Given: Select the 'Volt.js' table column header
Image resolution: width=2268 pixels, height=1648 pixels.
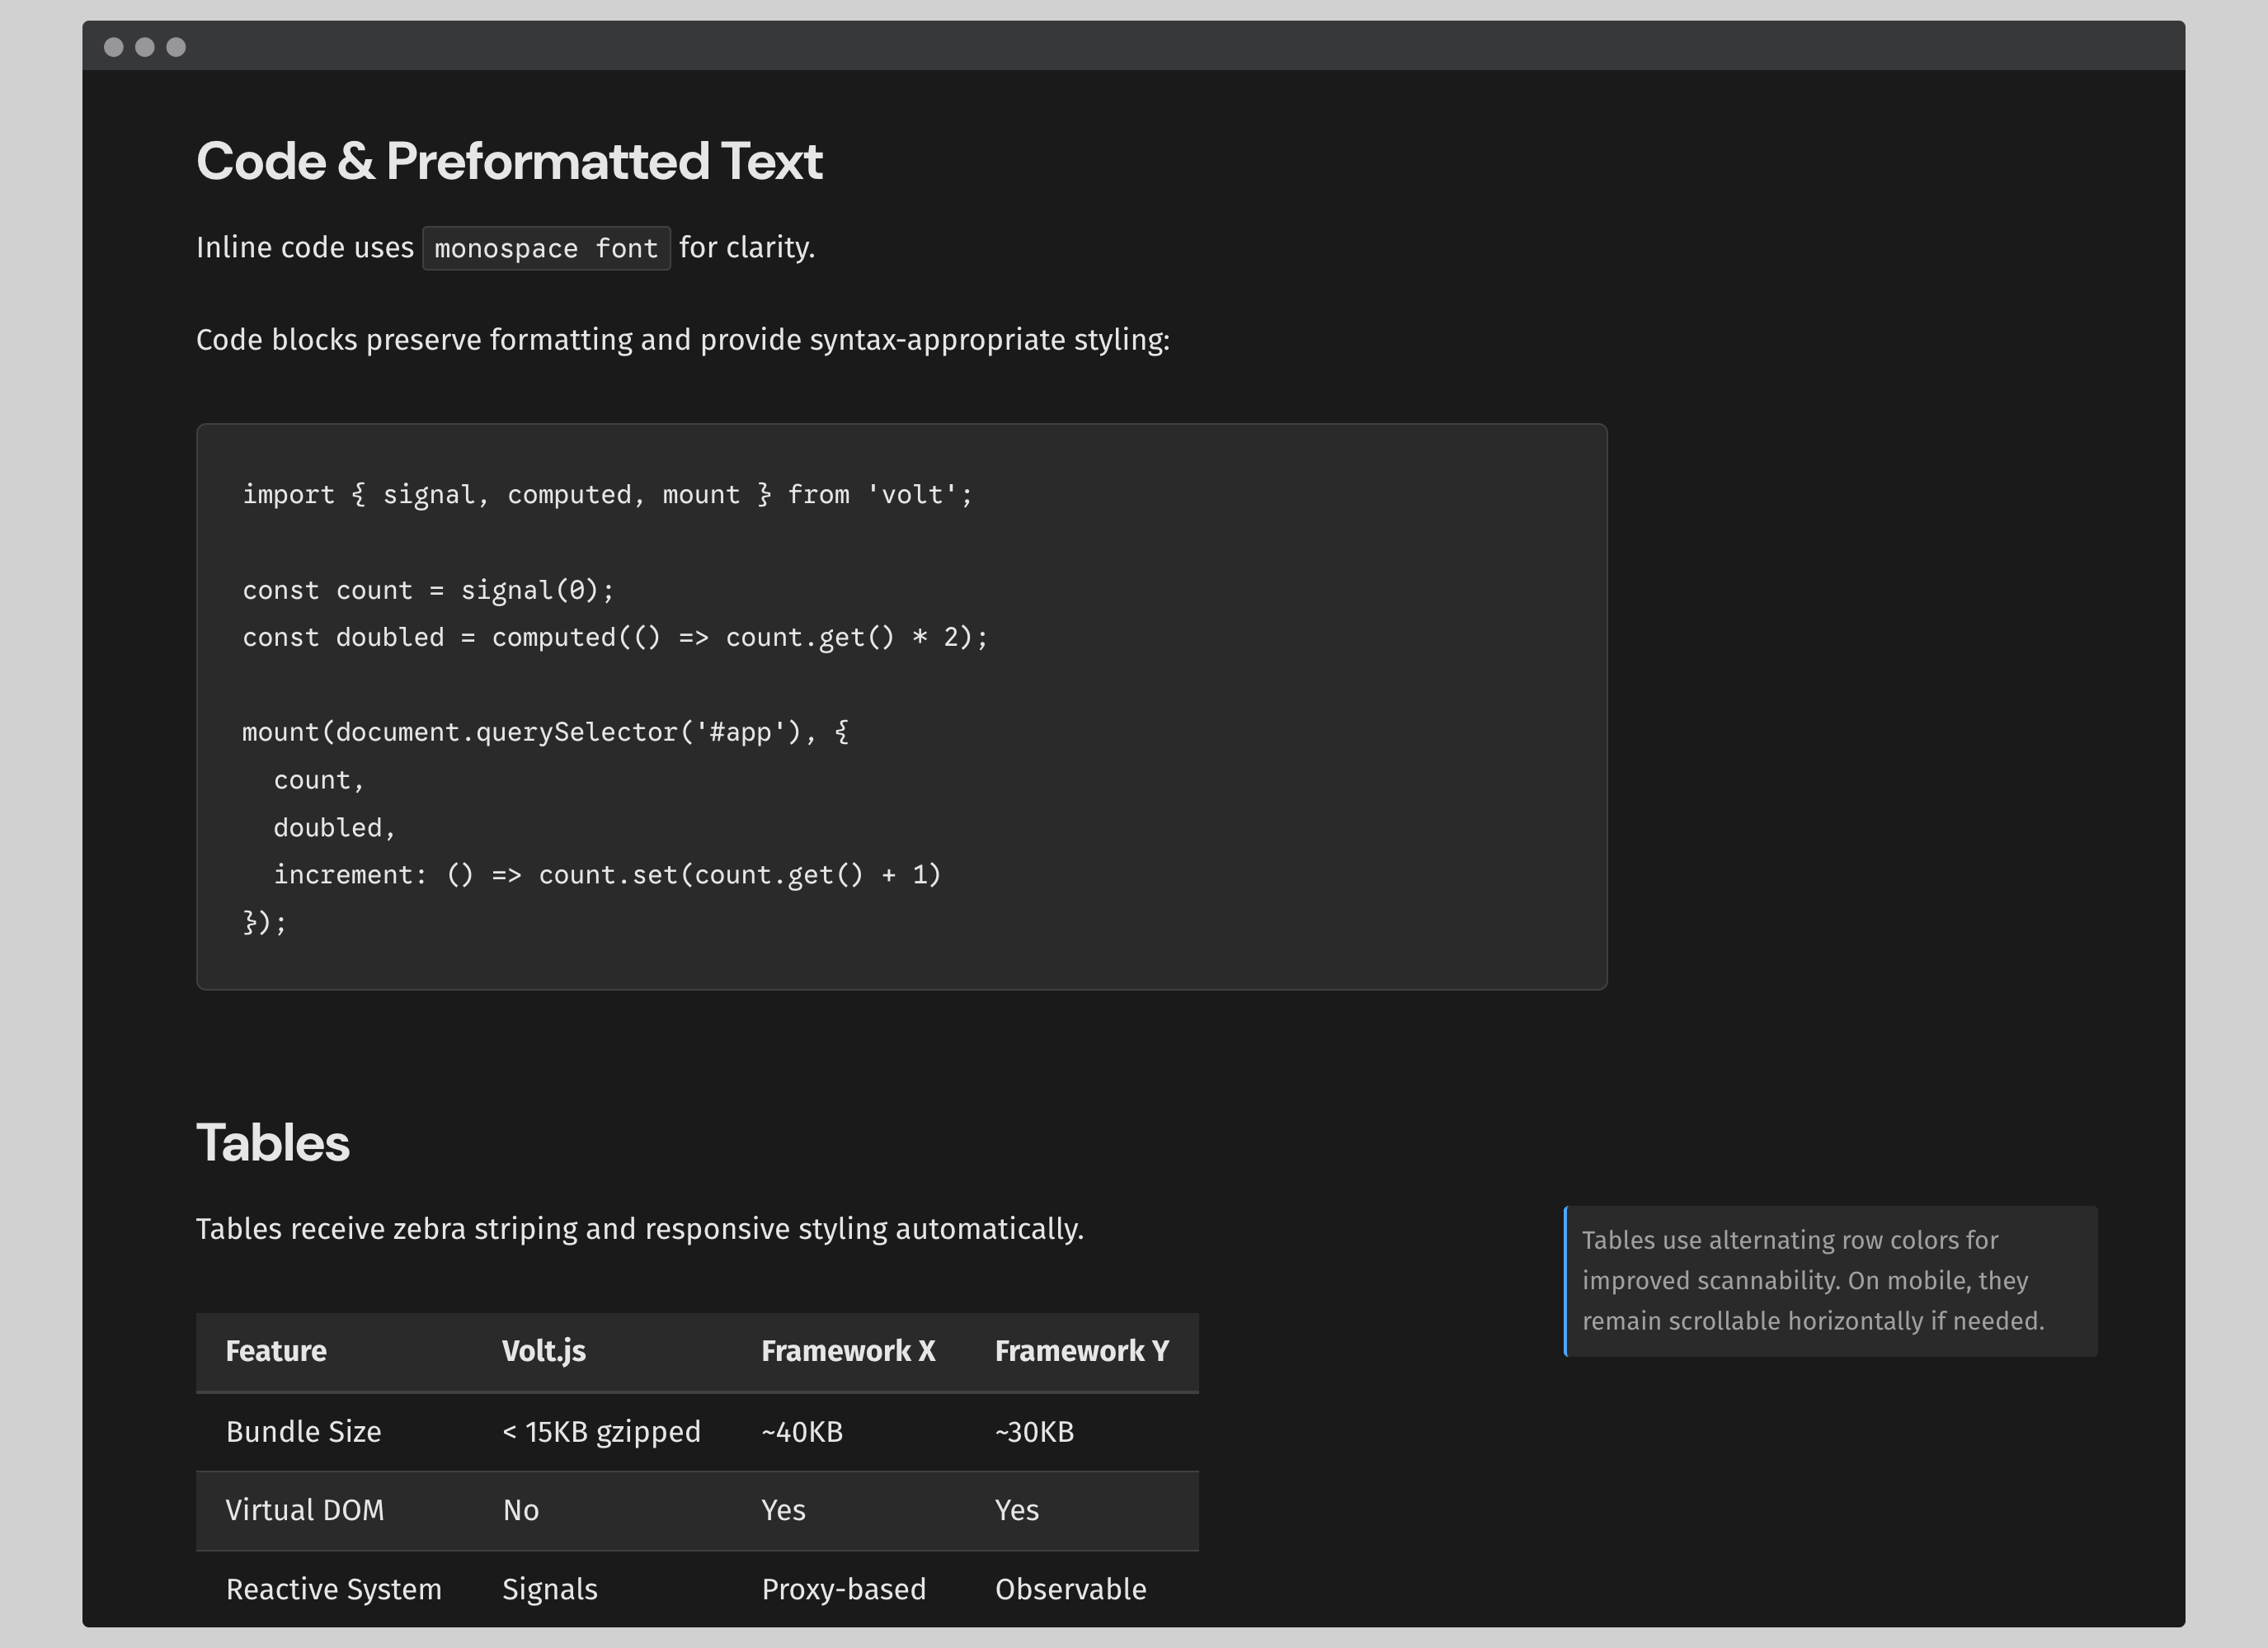Looking at the screenshot, I should point(544,1351).
